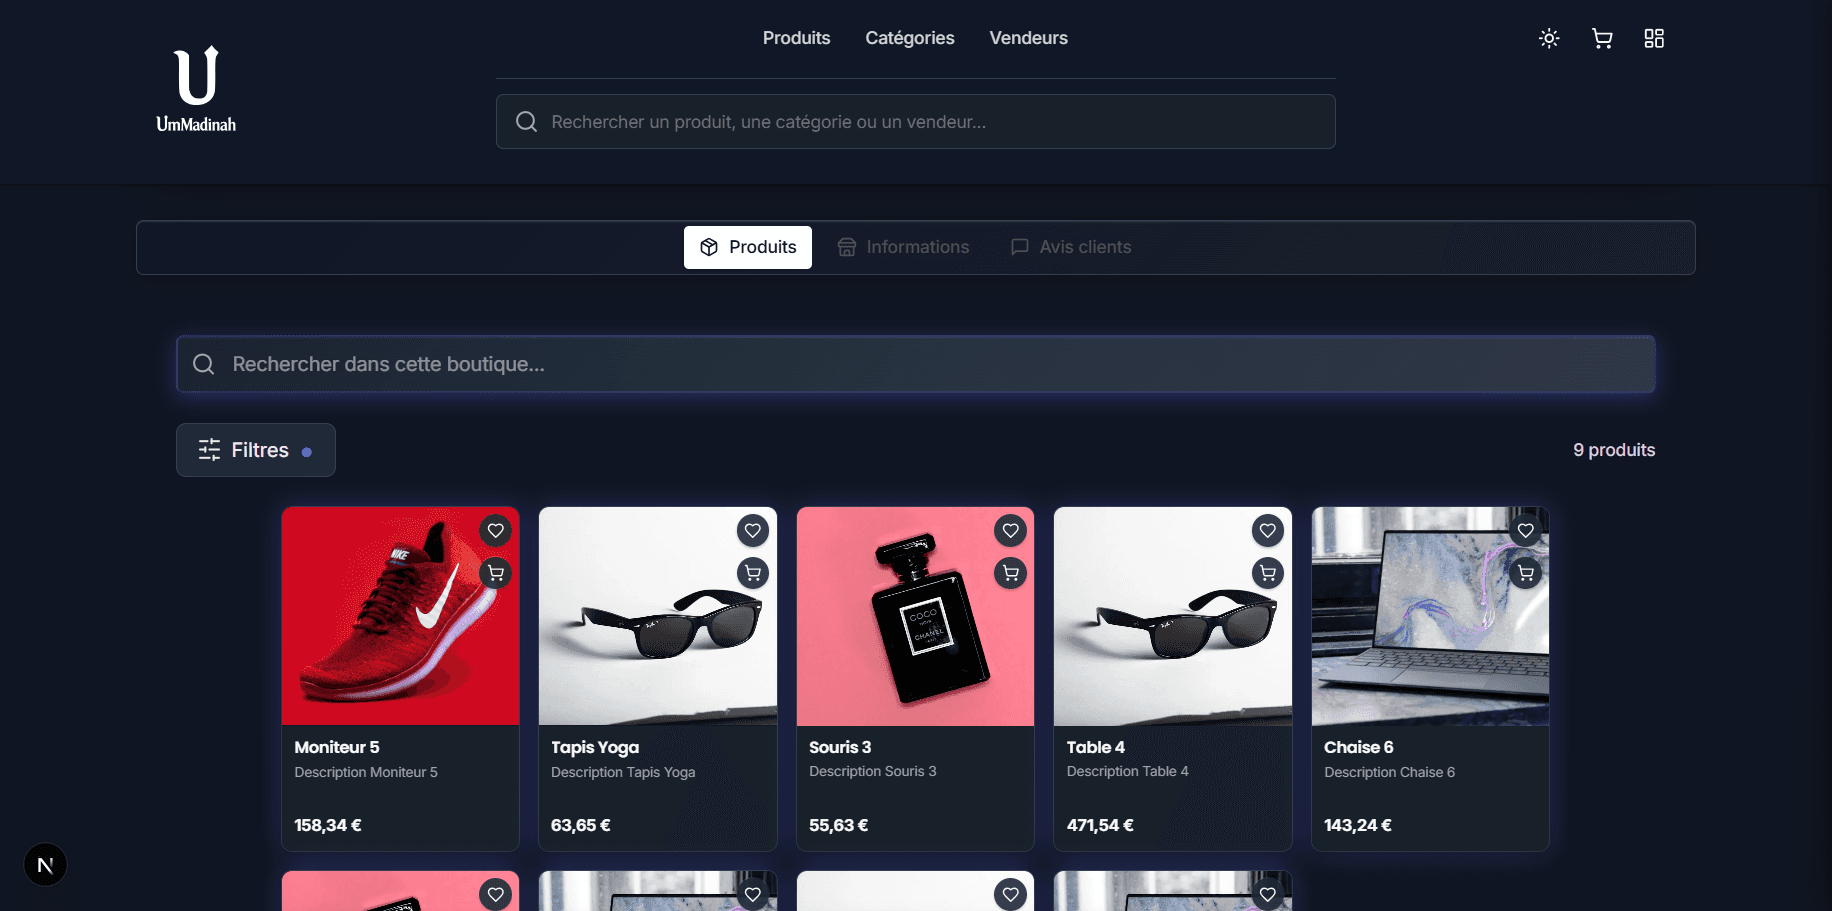The width and height of the screenshot is (1832, 911).
Task: Favorite the Tapis Yoga product
Action: pos(753,530)
